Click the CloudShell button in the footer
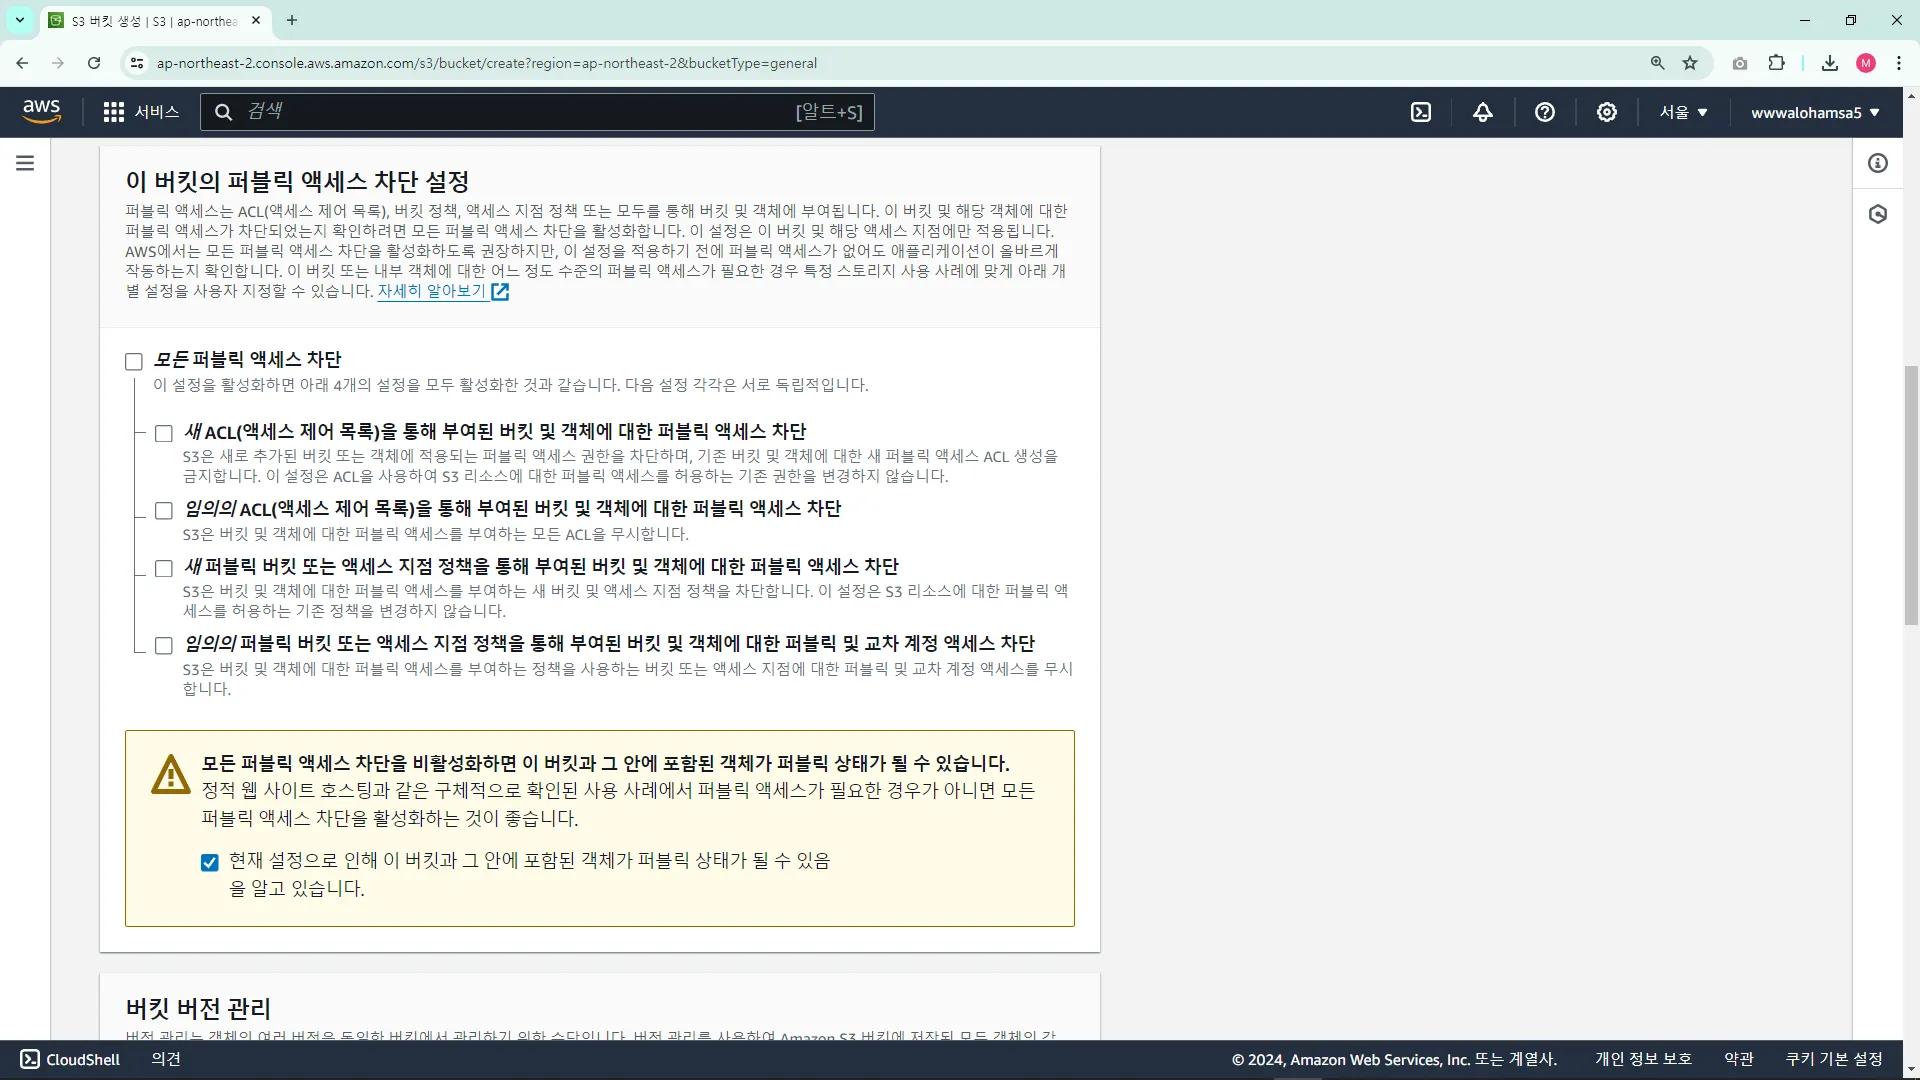 70,1059
